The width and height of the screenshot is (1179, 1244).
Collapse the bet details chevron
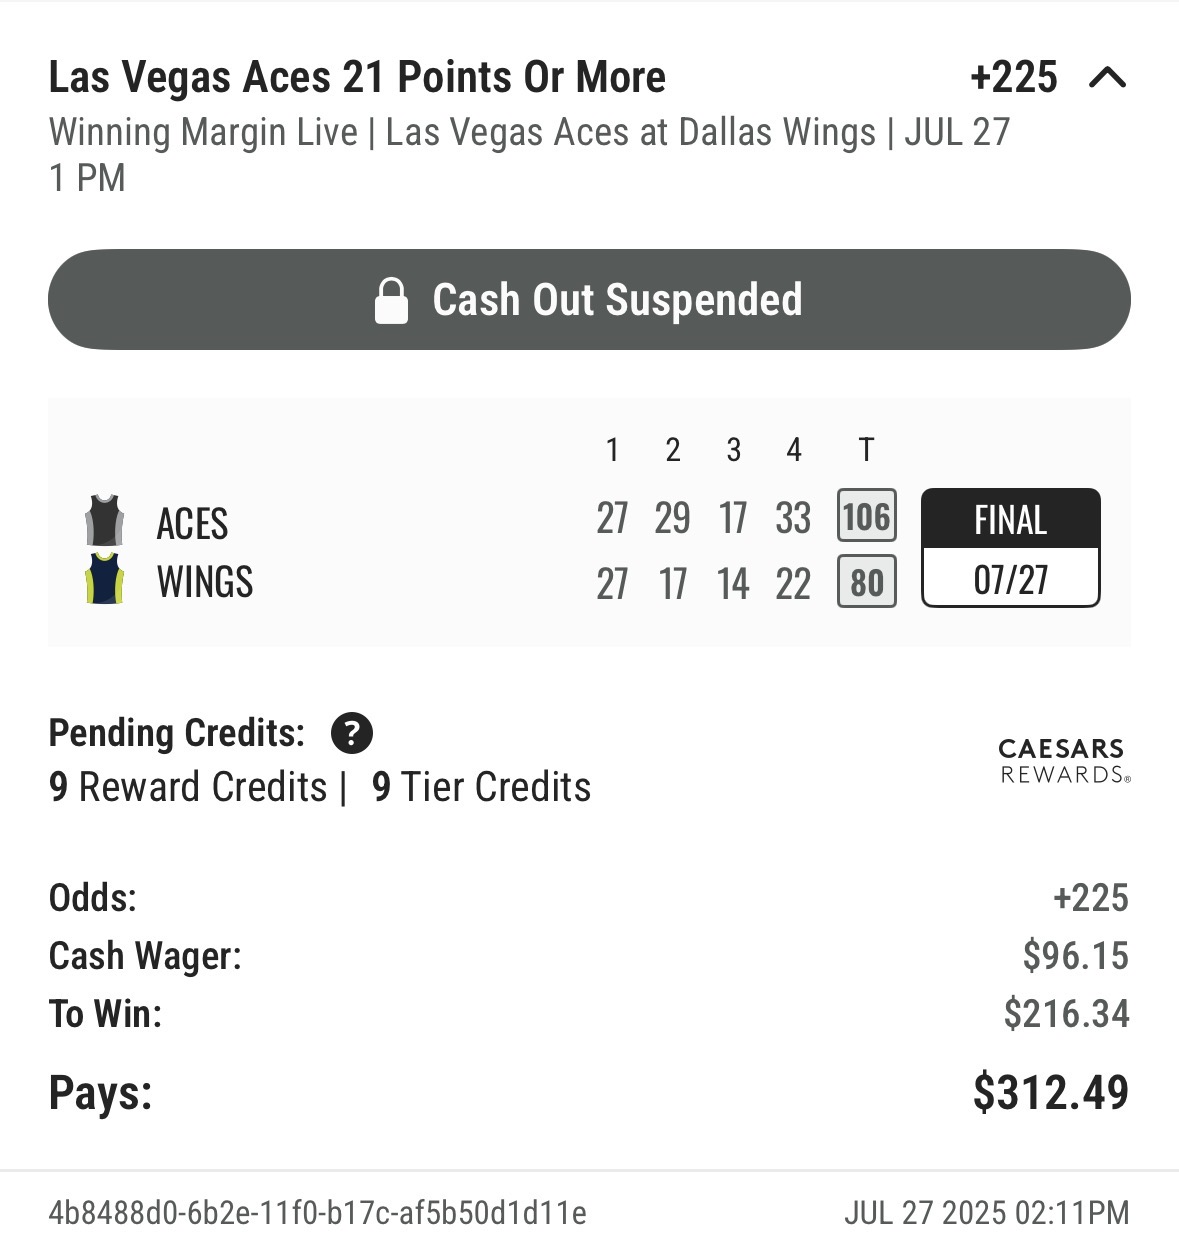[1107, 77]
